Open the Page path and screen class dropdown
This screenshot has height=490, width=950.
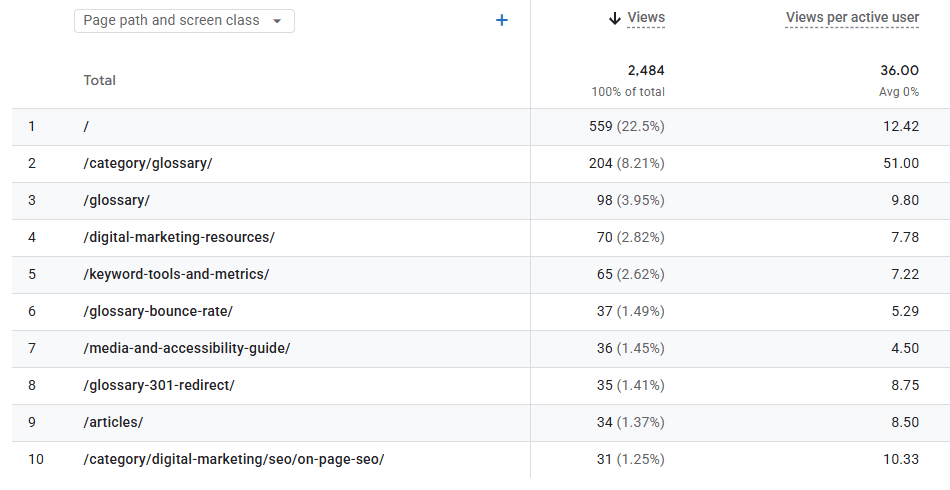[x=184, y=21]
